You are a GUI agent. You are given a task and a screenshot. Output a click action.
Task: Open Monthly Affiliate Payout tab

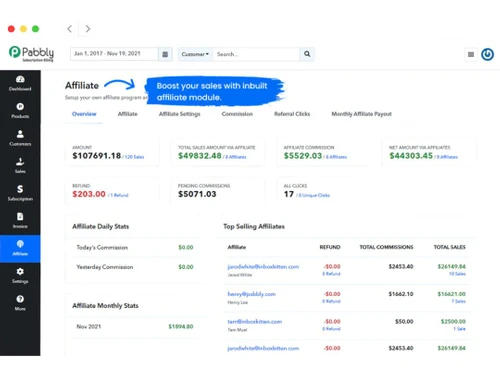click(x=361, y=114)
